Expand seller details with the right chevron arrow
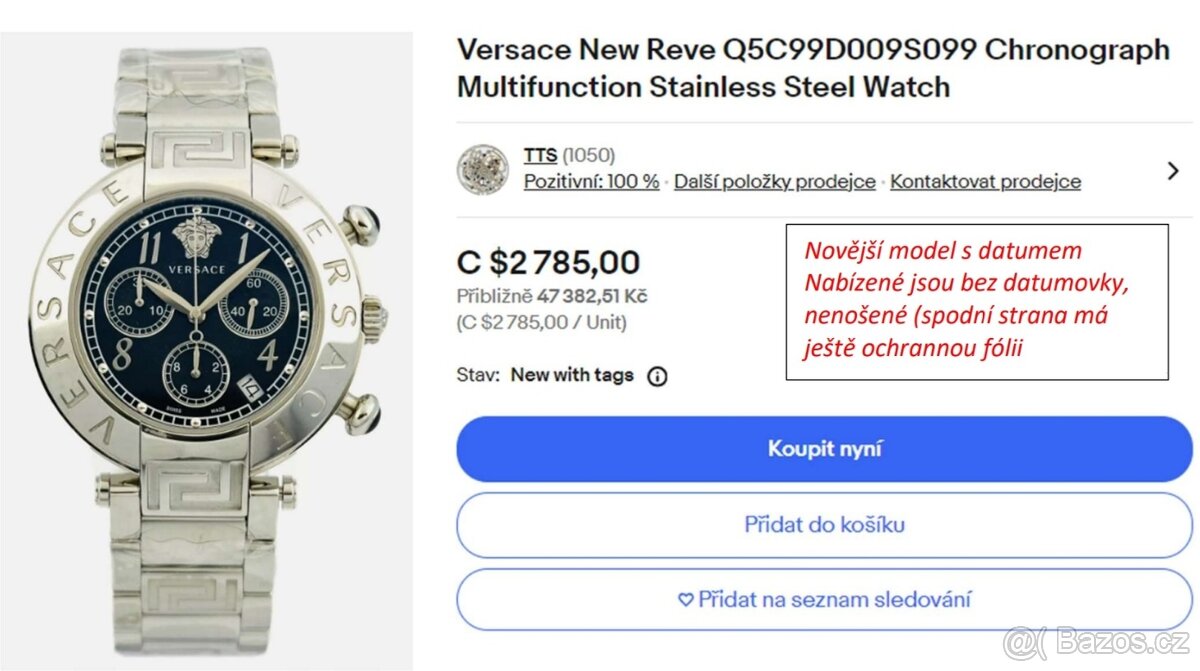This screenshot has height=671, width=1200. pos(1173,171)
